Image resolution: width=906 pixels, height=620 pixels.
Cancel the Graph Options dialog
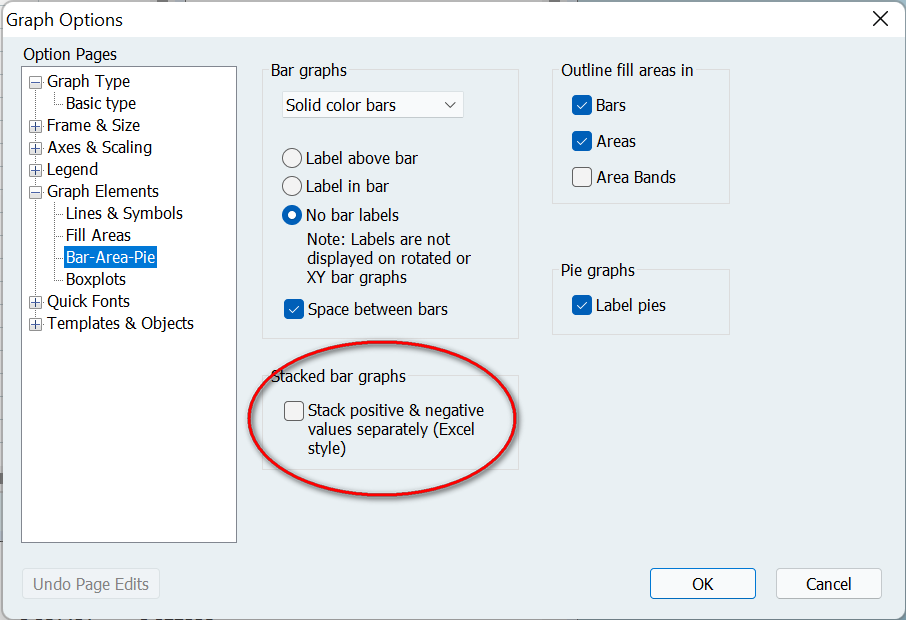tap(829, 584)
